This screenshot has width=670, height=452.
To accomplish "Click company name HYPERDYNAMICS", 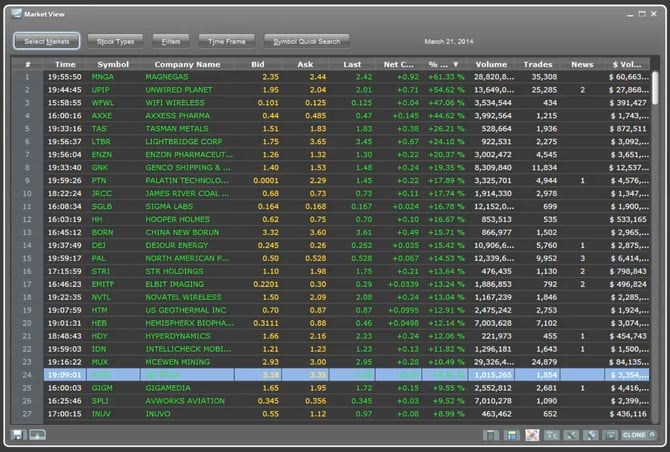I will pyautogui.click(x=178, y=336).
